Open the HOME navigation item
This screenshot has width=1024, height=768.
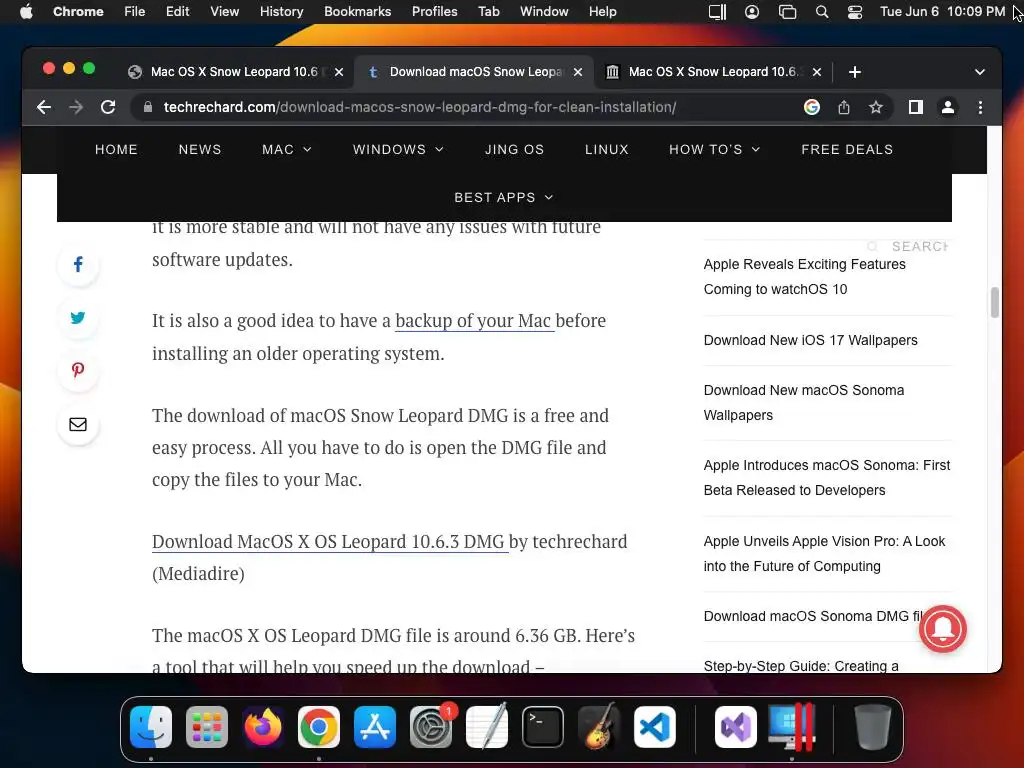click(x=116, y=150)
